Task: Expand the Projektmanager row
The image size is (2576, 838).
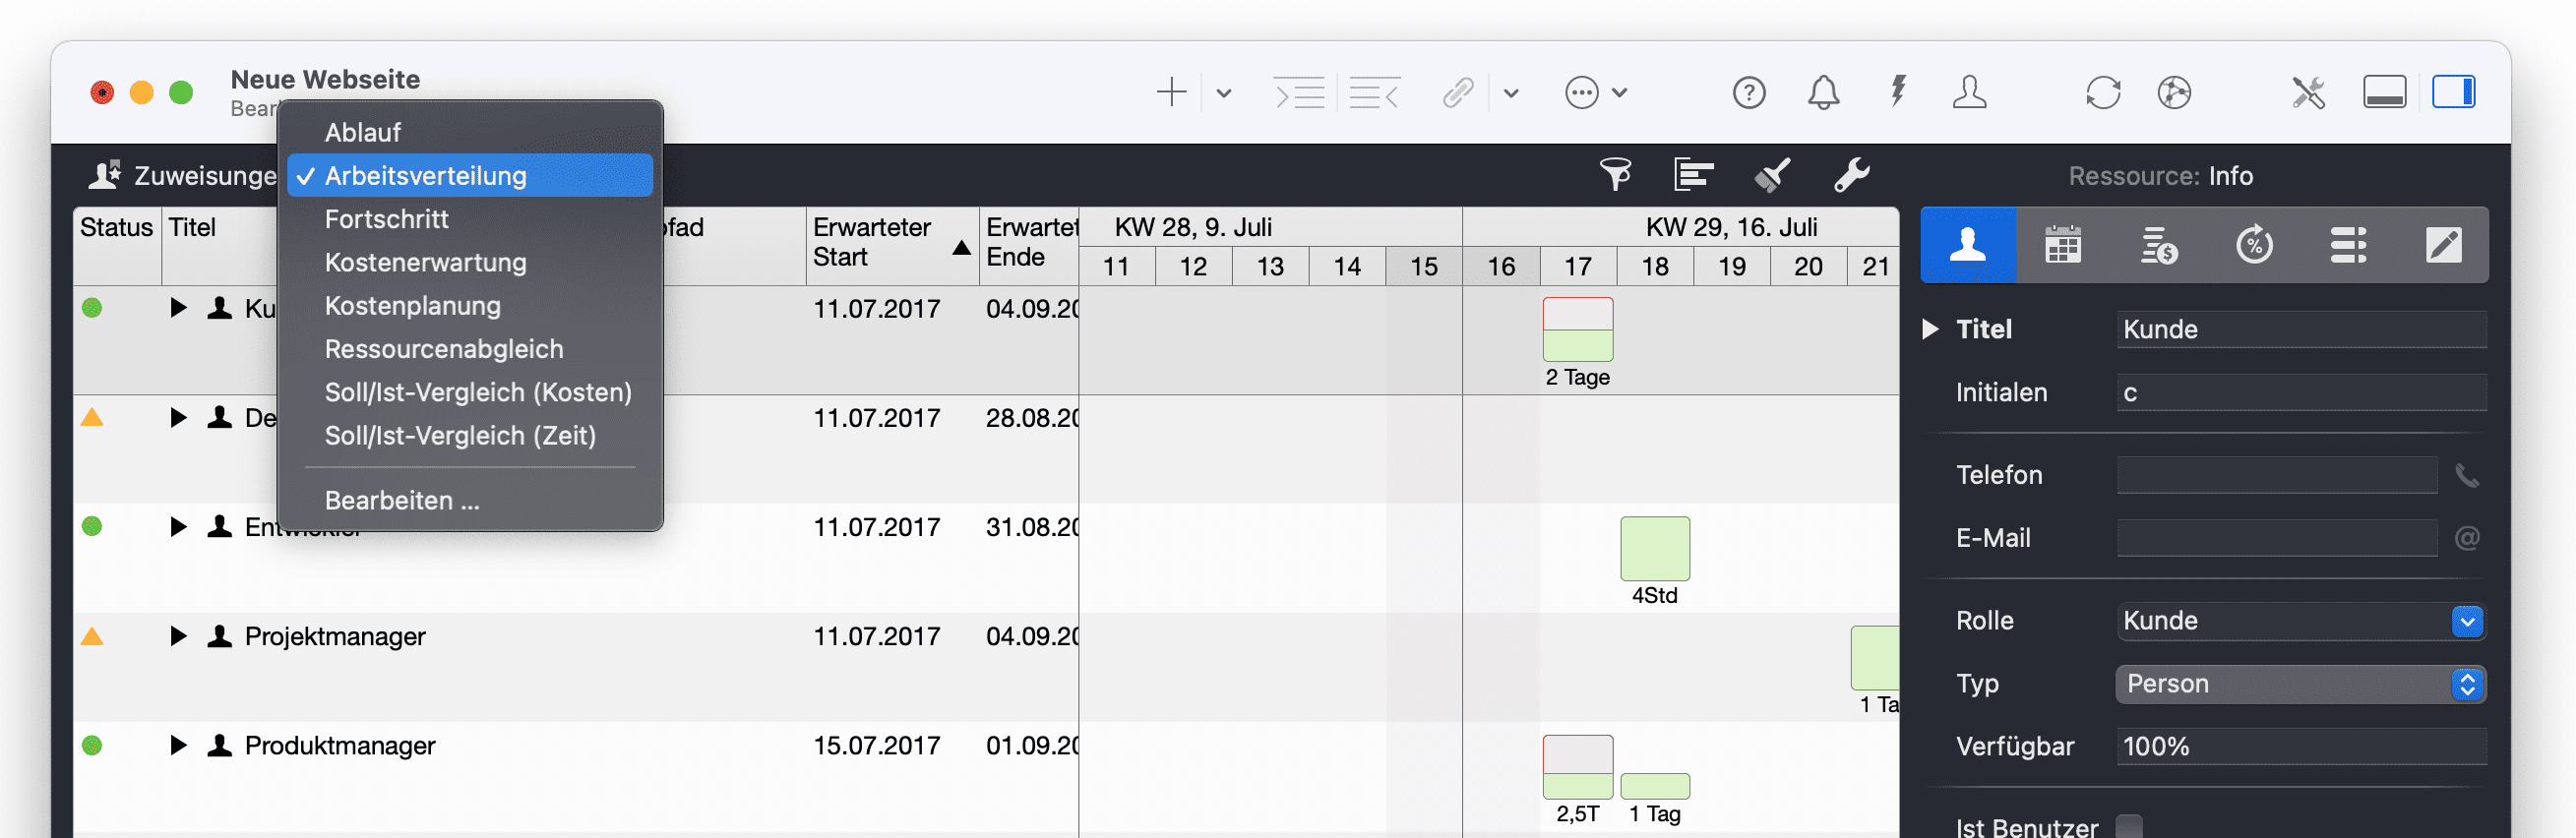Action: click(178, 636)
